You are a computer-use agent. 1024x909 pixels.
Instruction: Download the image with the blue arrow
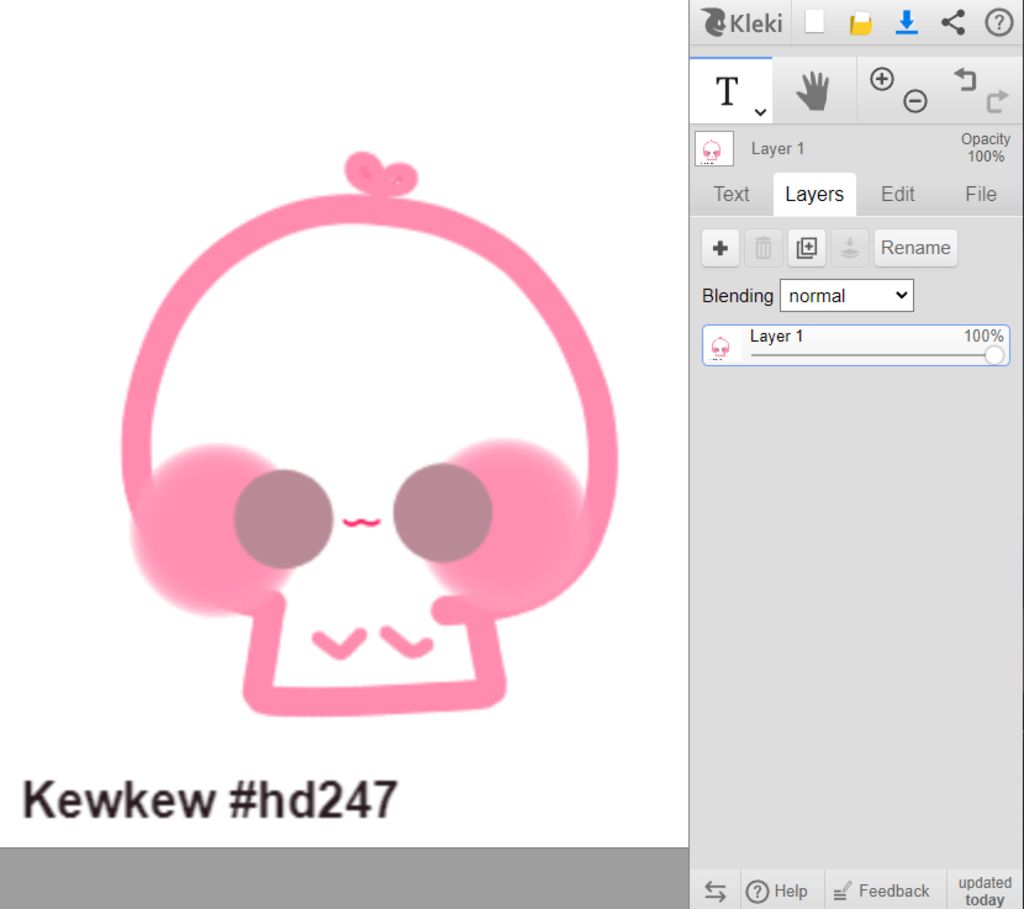tap(906, 23)
